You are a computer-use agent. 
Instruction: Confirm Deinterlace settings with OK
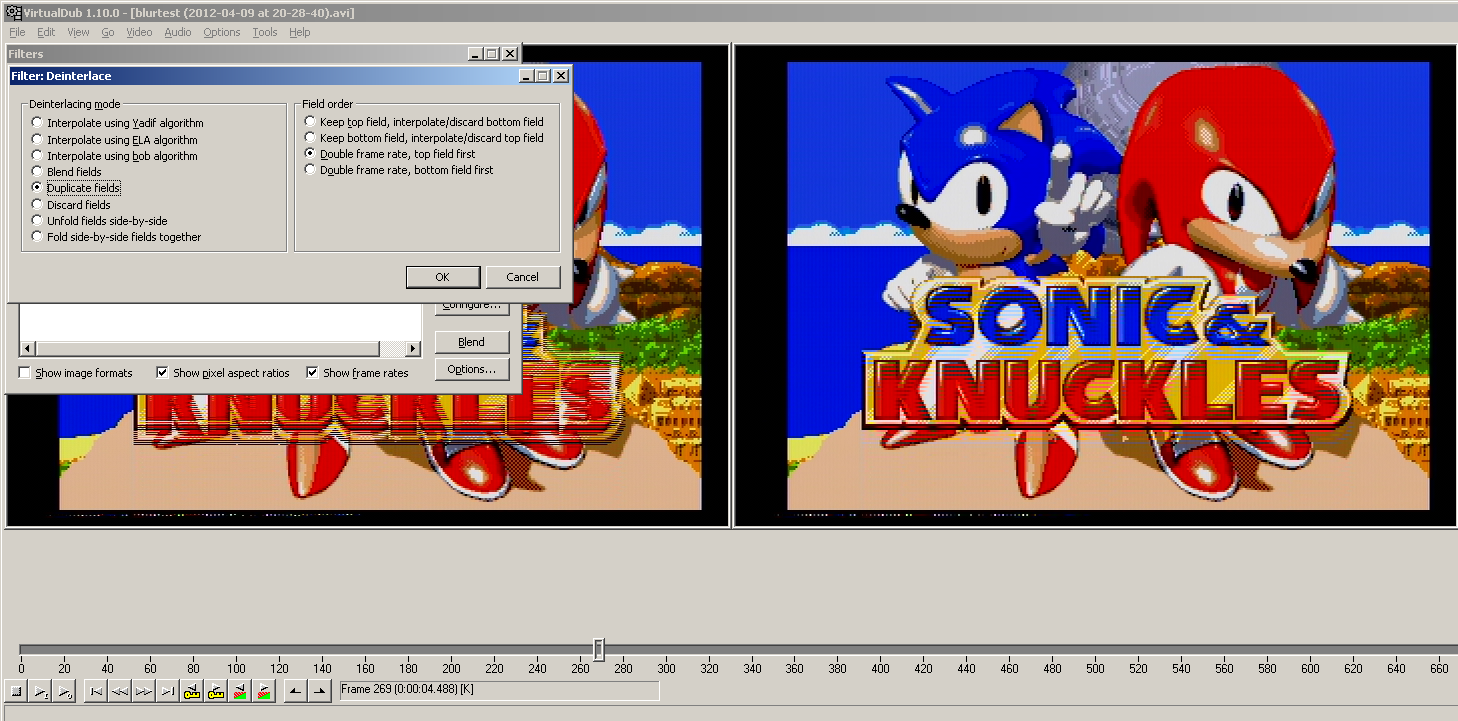click(443, 277)
